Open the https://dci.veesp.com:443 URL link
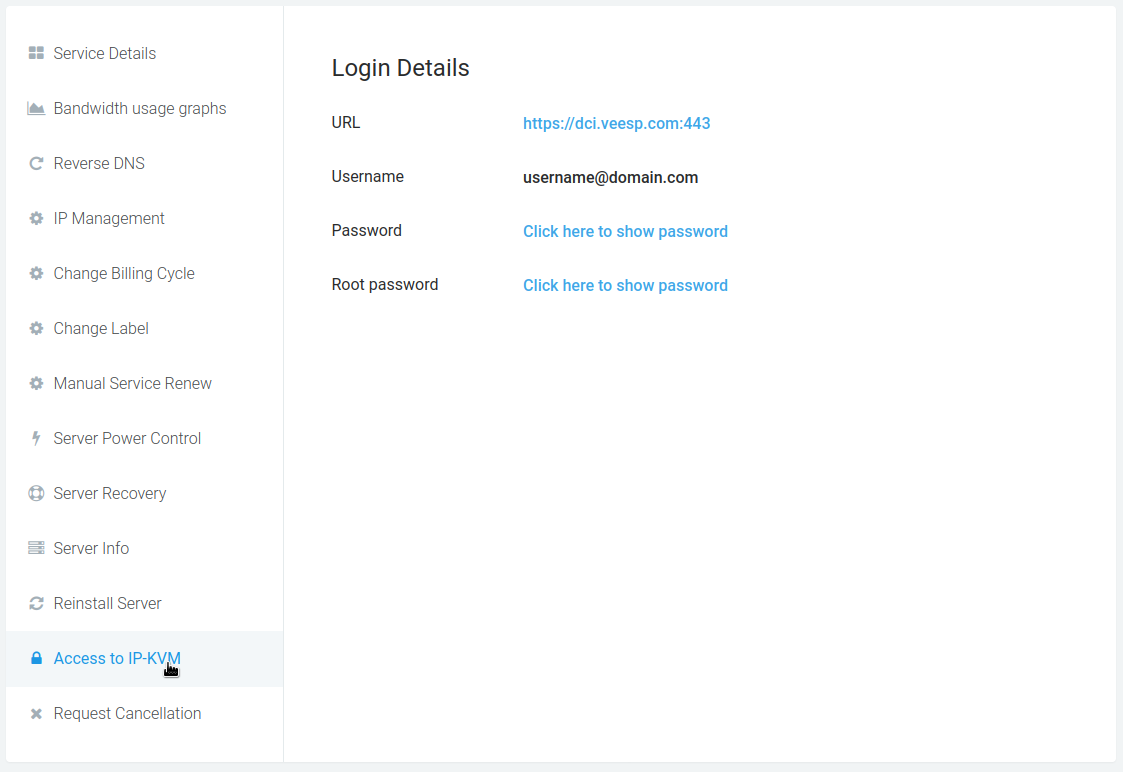 (x=617, y=123)
